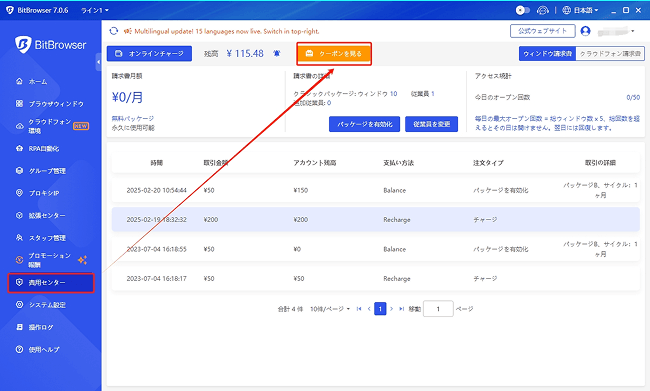This screenshot has height=391, width=650.
Task: Click the browser window grid icon
Action: pyautogui.click(x=19, y=104)
